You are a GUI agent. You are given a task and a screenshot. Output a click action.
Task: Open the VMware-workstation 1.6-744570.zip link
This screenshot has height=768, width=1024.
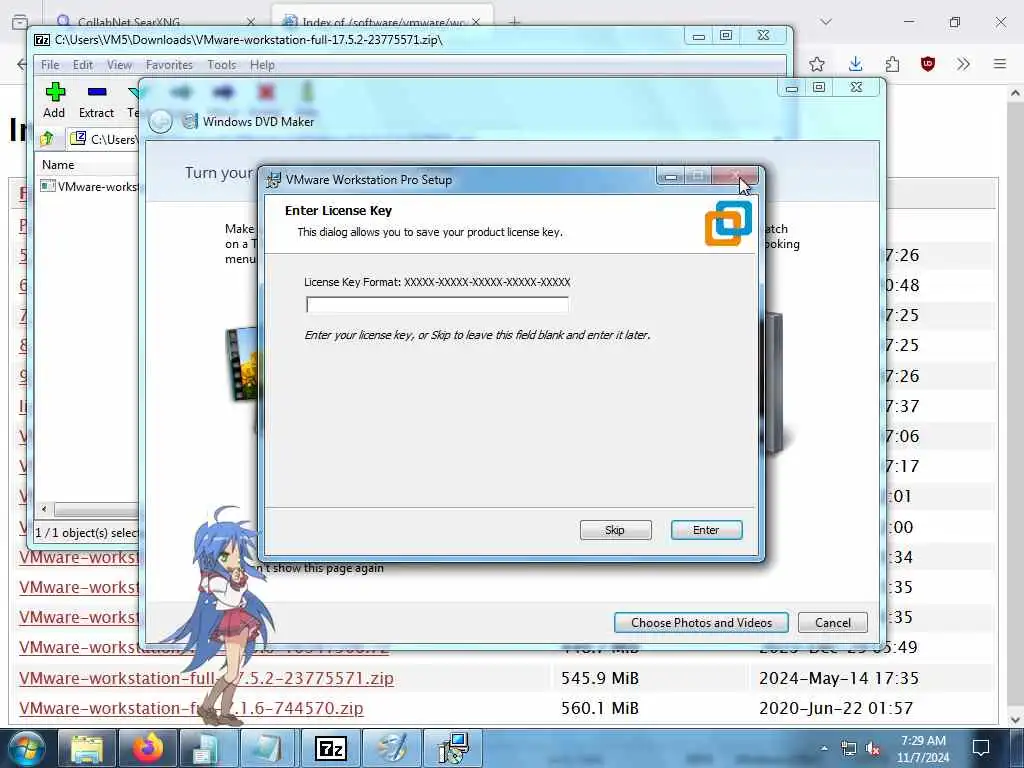coord(191,708)
